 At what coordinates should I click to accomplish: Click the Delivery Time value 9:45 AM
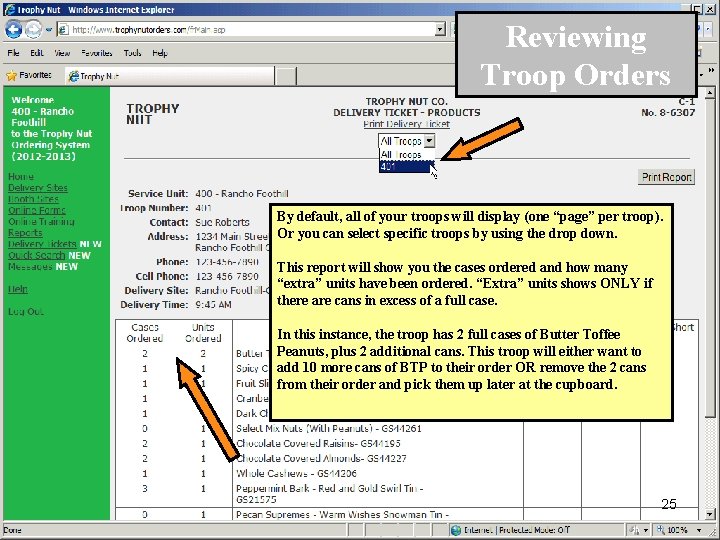(213, 305)
